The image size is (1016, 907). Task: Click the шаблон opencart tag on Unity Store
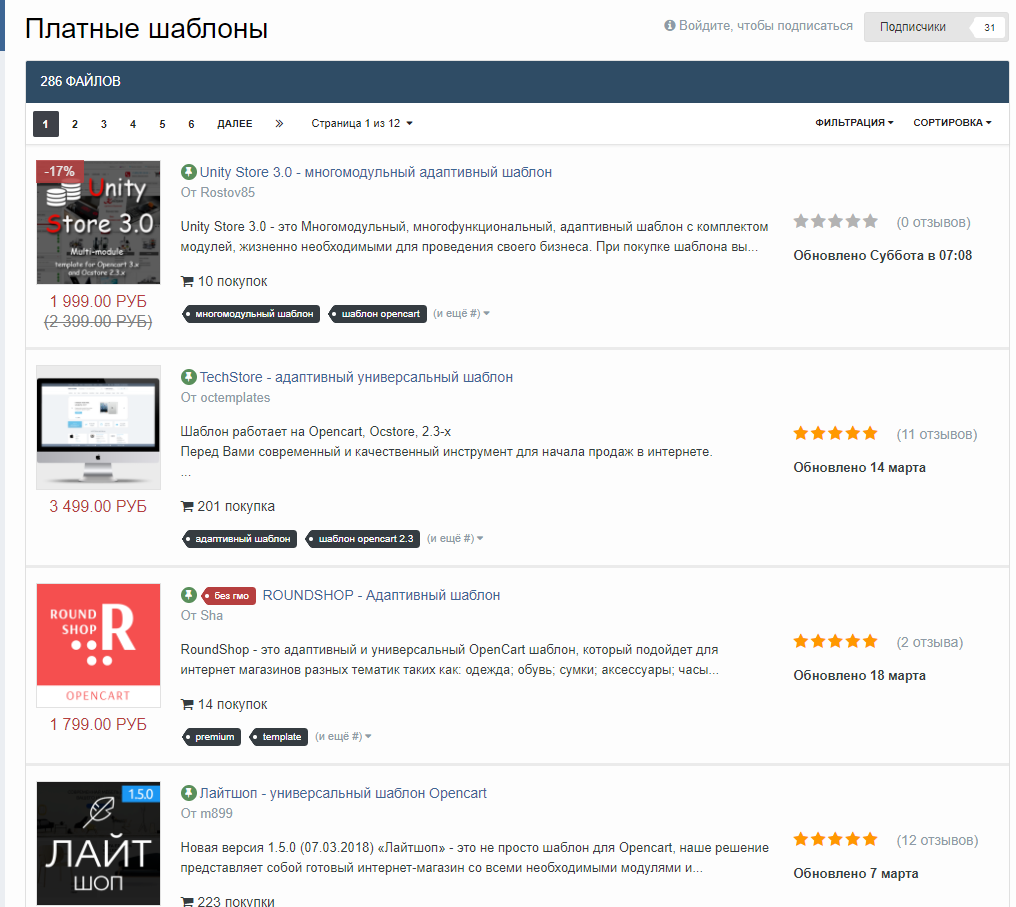pyautogui.click(x=378, y=314)
